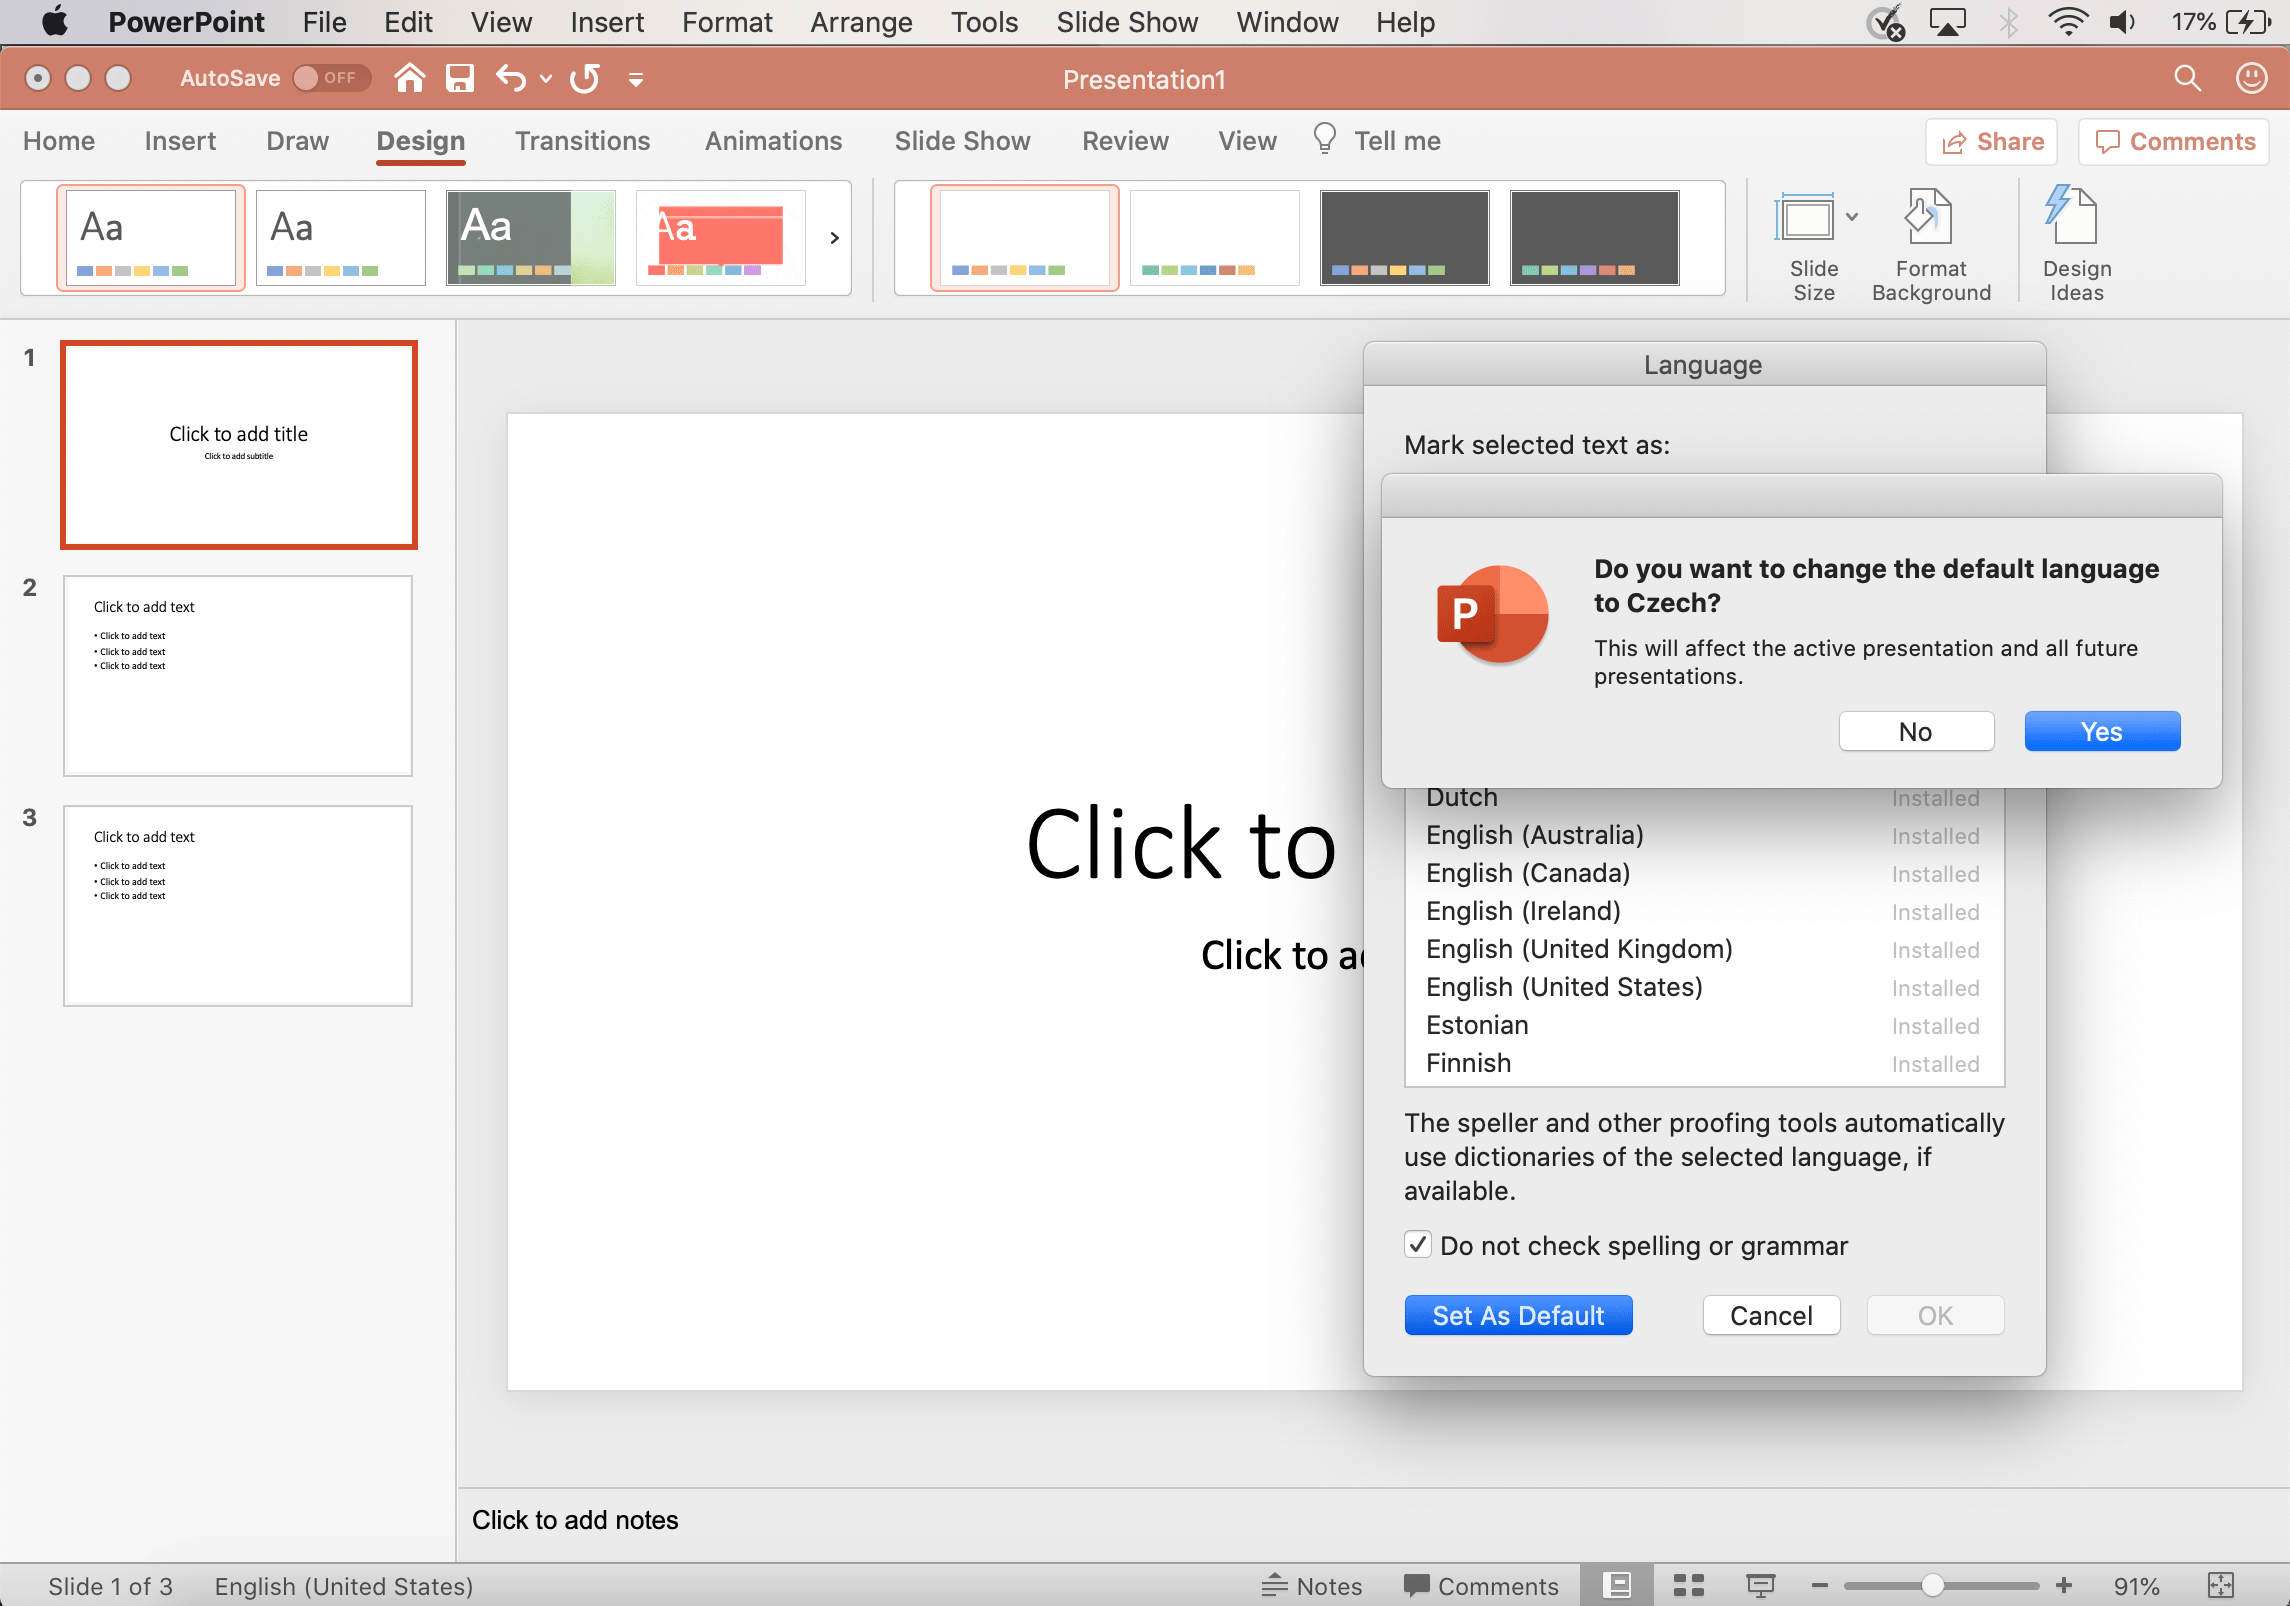Toggle Notes pane in status bar
Viewport: 2290px width, 1606px height.
pos(1311,1586)
